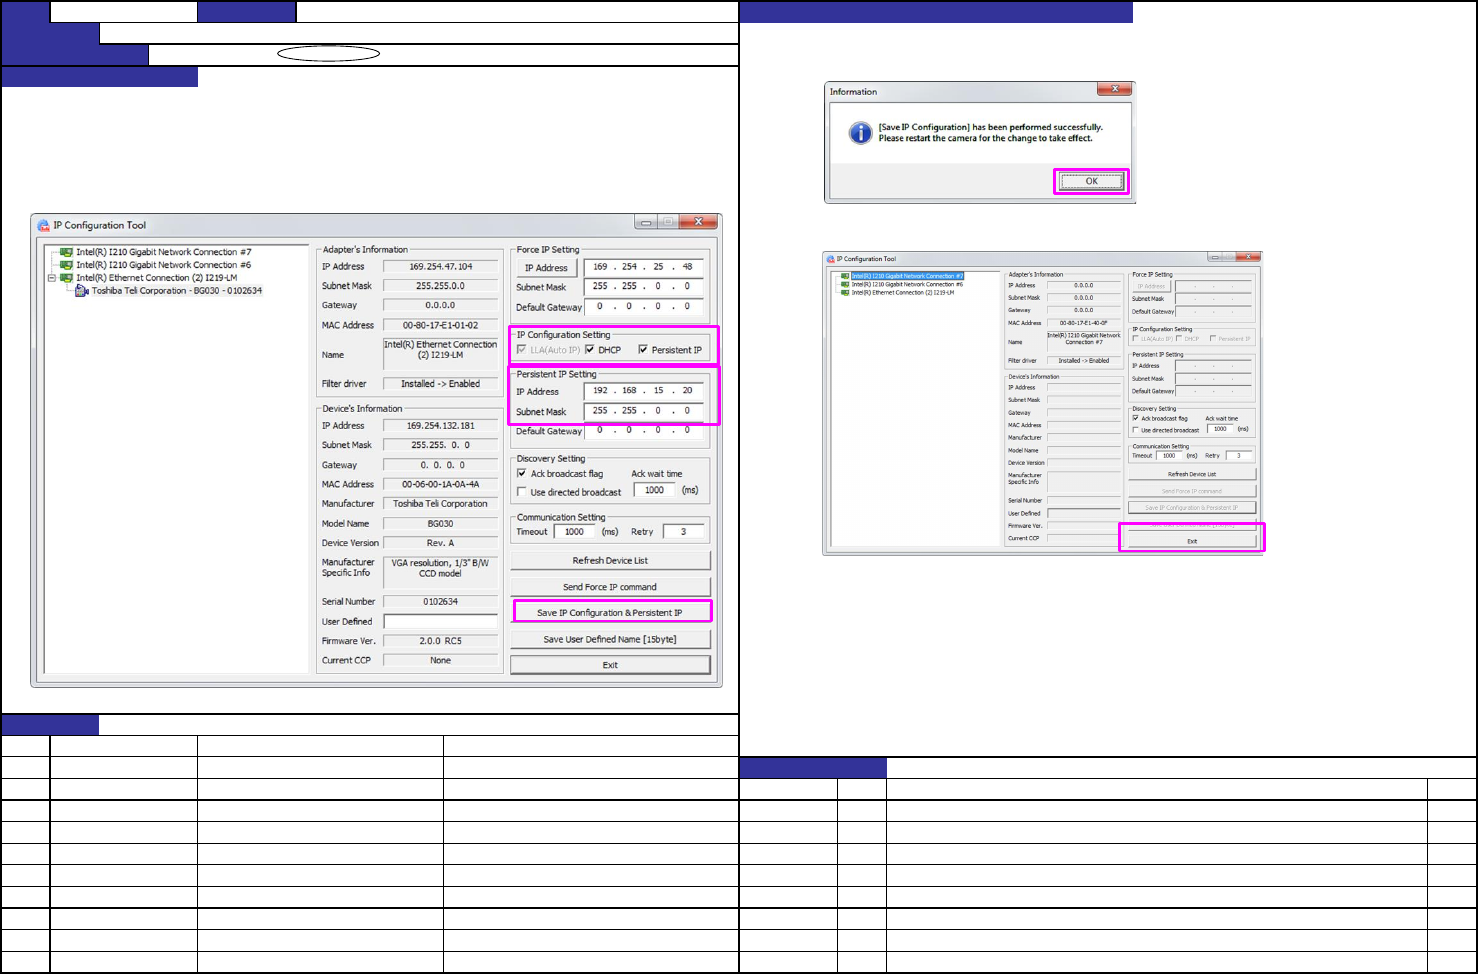Uncheck Ack broadcast flag in smaller tool window
Screen dimensions: 1478x974
coord(1135,419)
